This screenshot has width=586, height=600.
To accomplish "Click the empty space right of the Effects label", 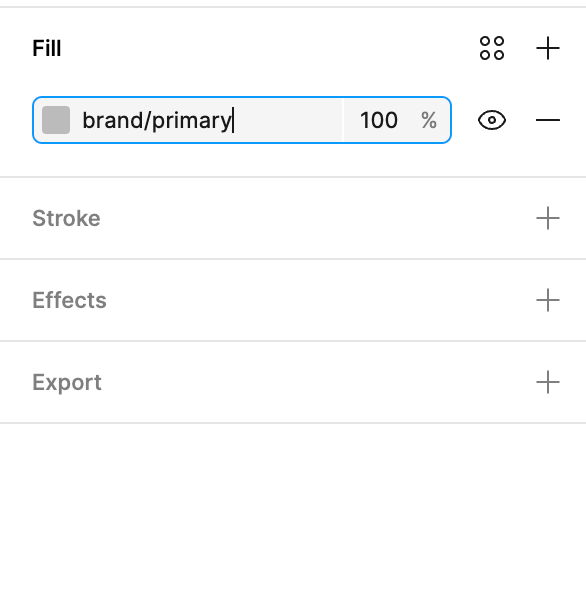I will (321, 300).
